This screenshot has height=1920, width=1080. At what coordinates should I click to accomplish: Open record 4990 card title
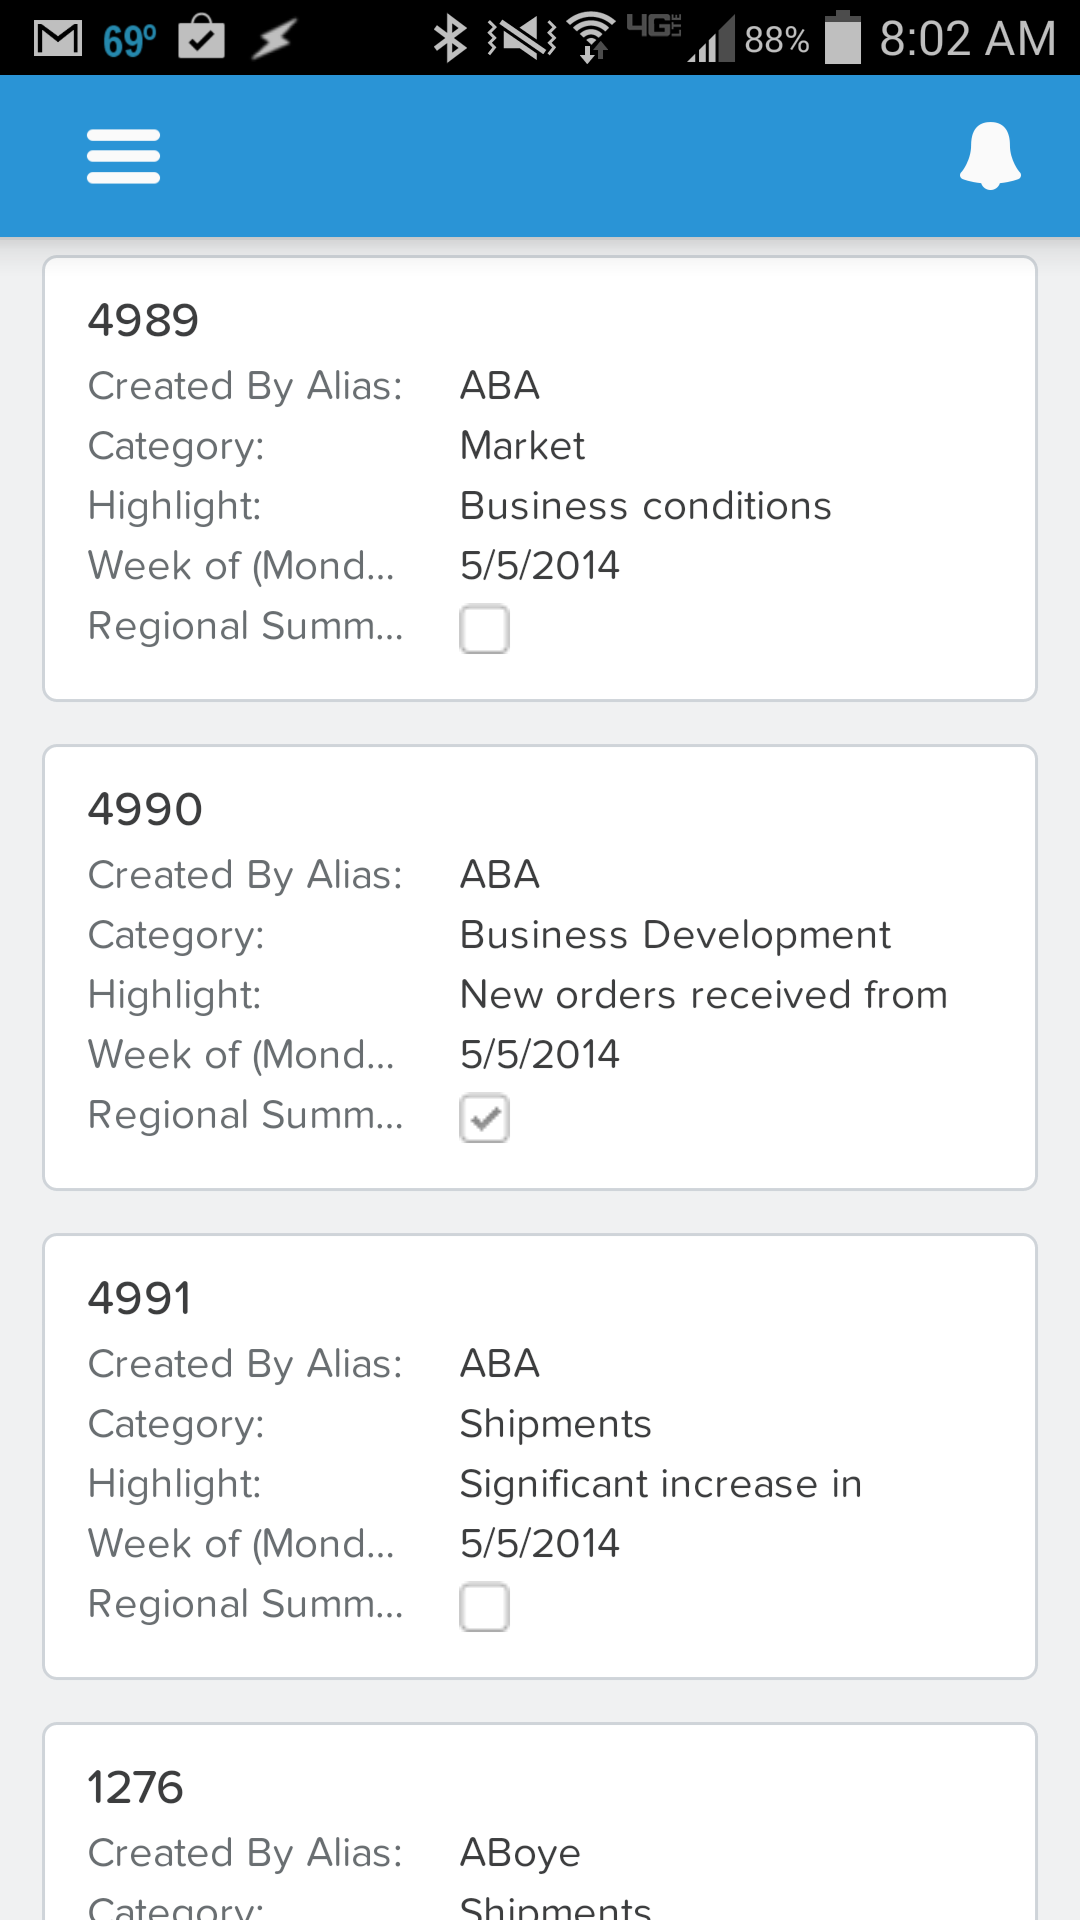tap(145, 810)
